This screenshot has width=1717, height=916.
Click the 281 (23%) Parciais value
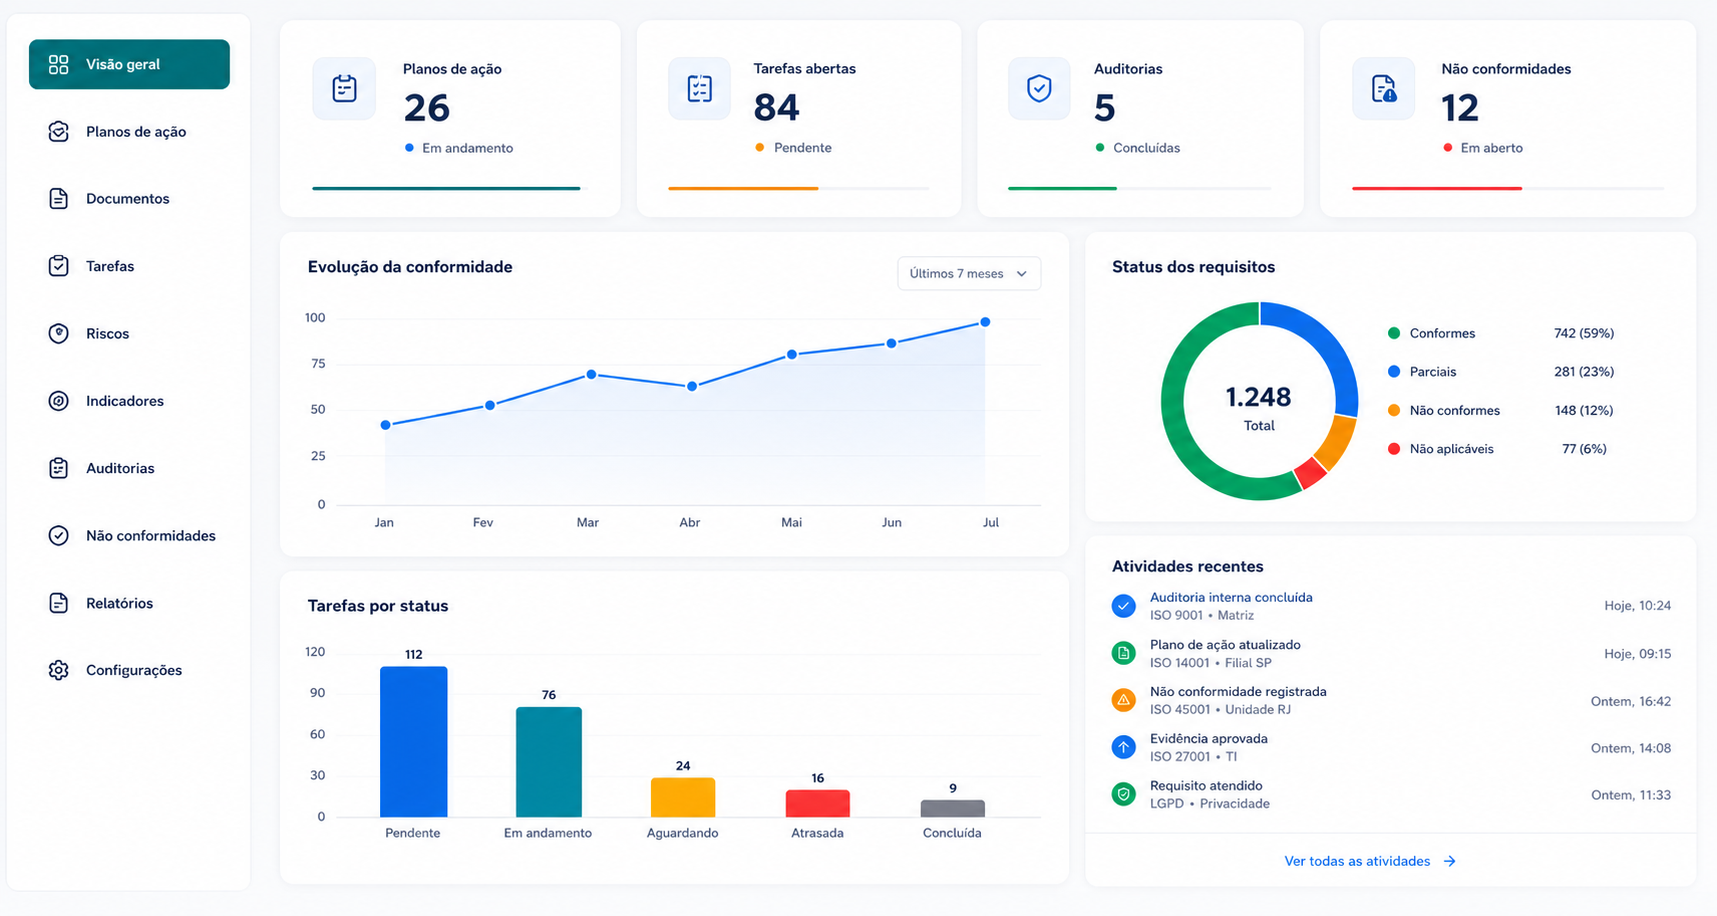[x=1584, y=371]
